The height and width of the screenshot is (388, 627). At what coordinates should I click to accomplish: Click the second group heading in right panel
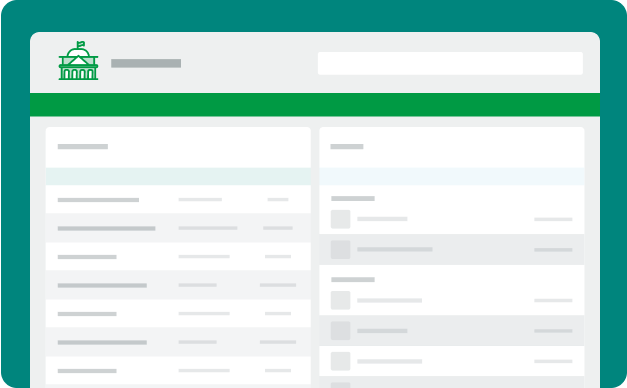coord(353,280)
